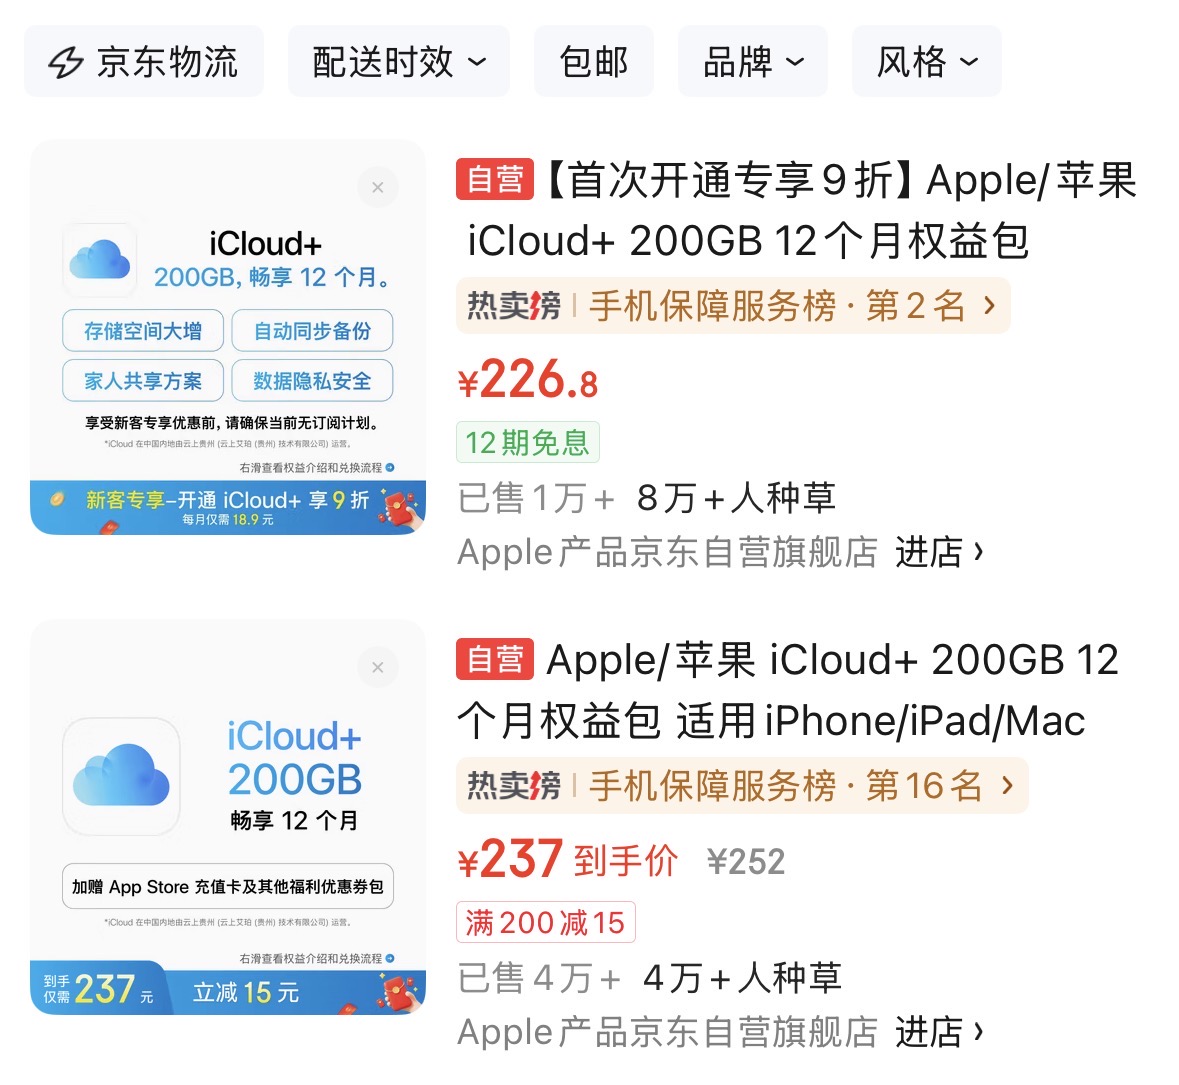Open the 首次开通专享9折 iCloud+ product title

(796, 210)
